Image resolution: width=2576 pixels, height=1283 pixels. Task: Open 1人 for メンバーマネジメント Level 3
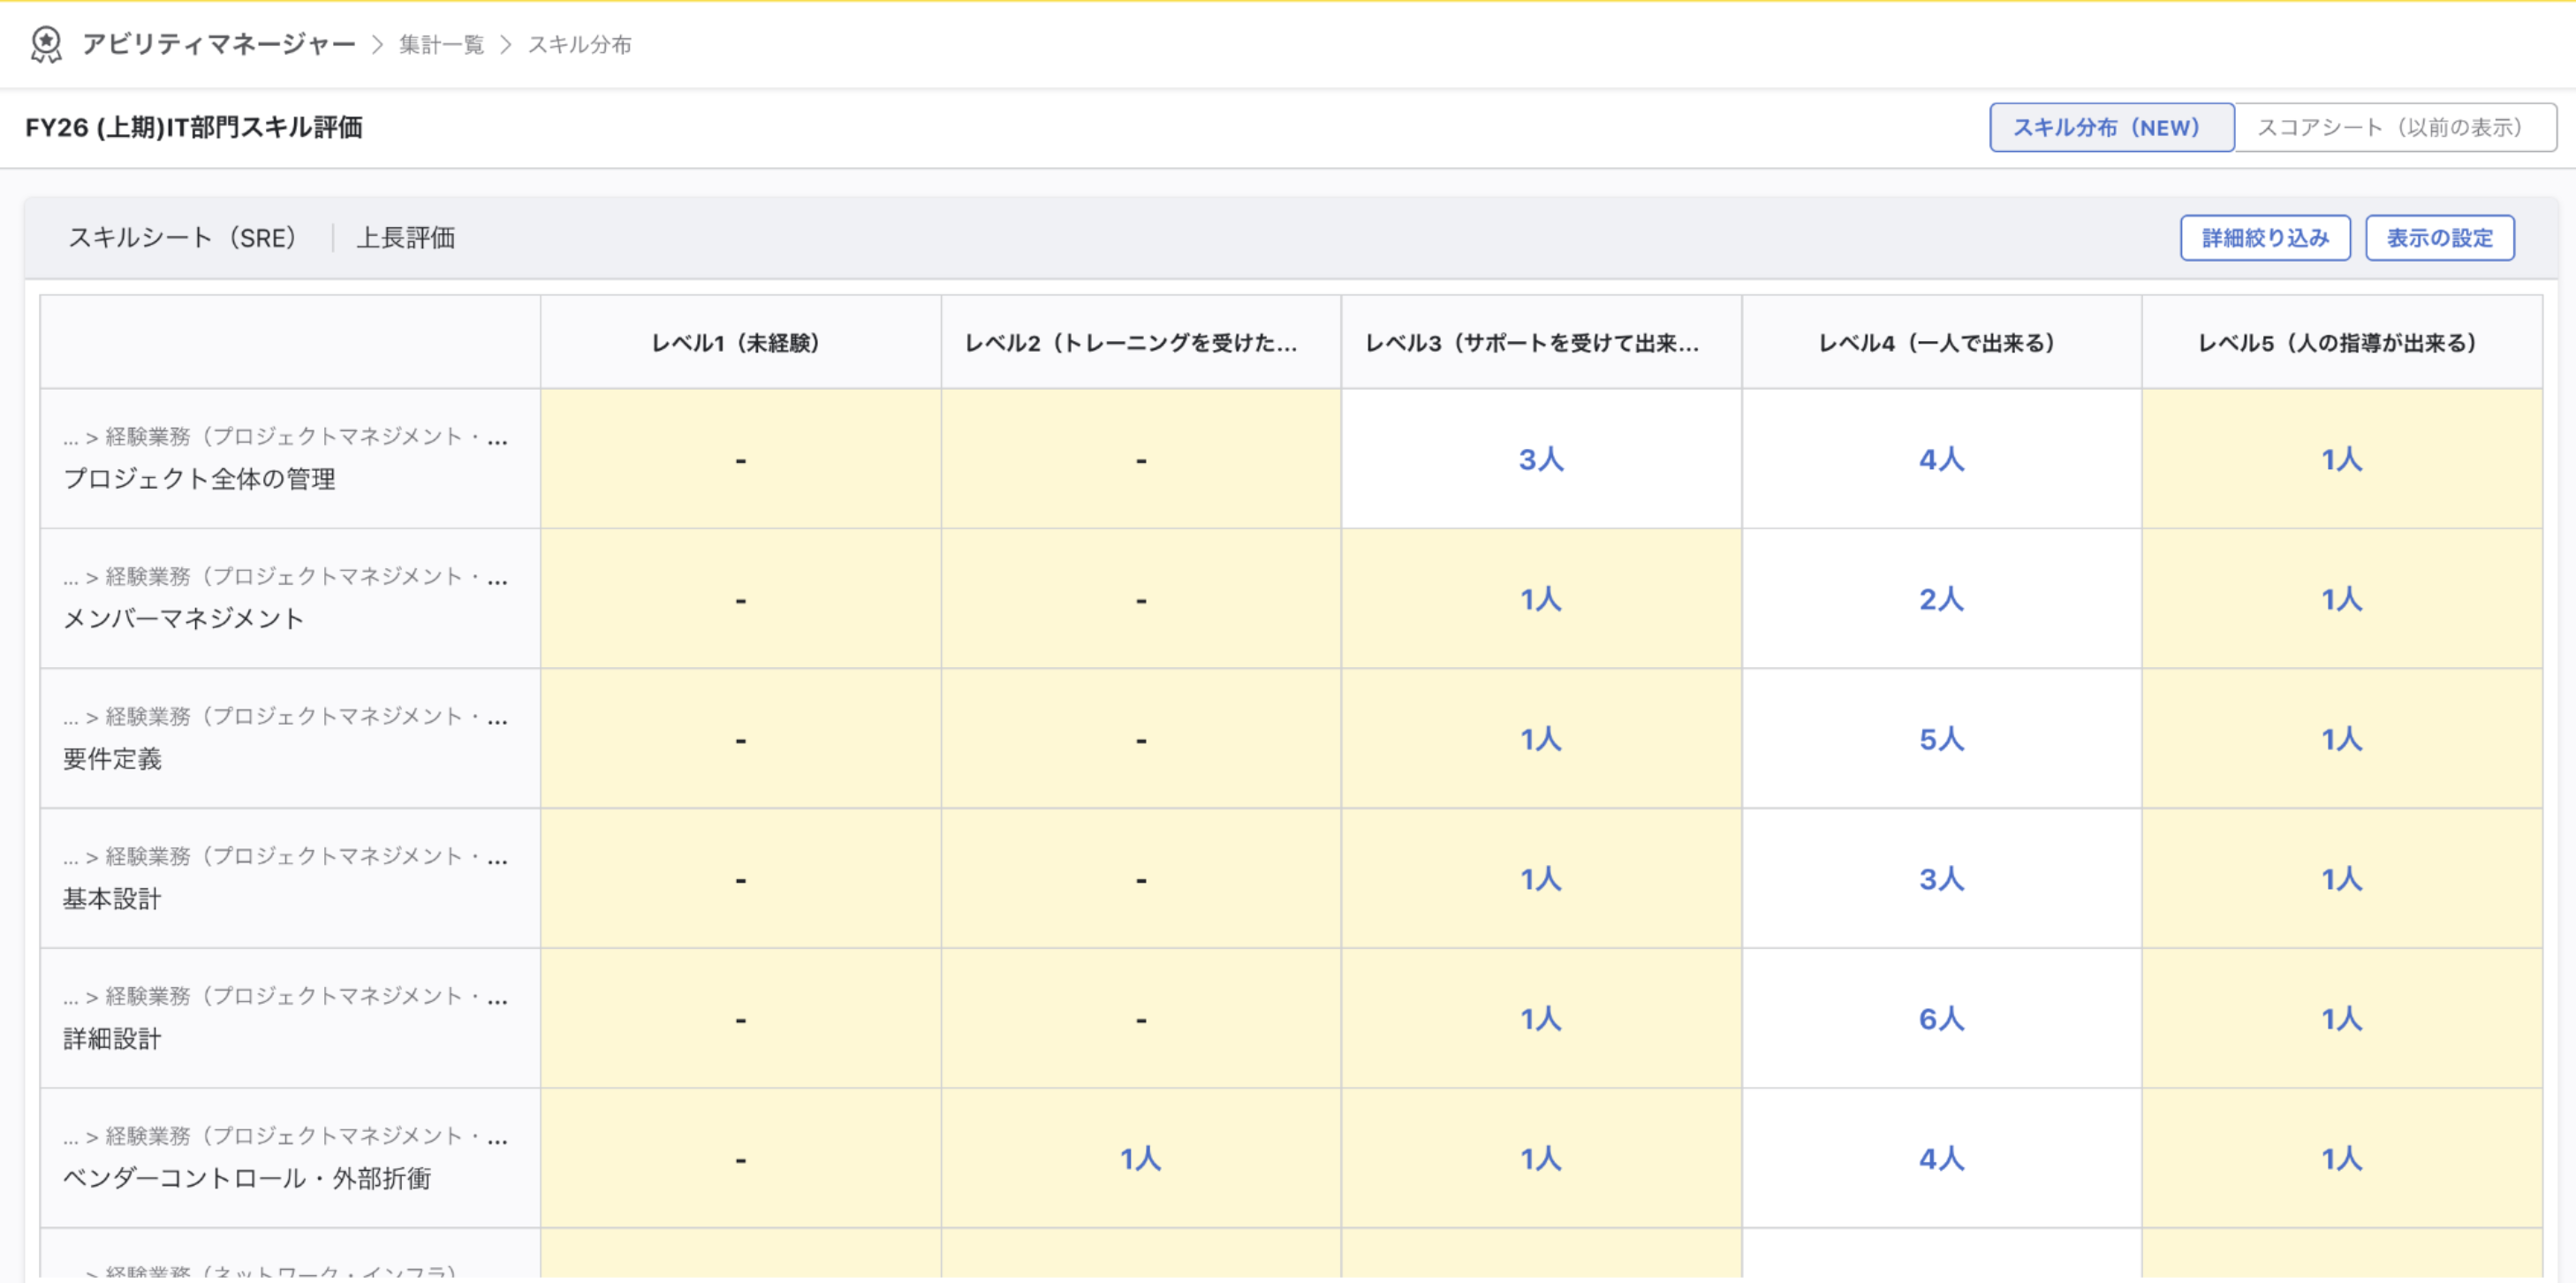pos(1541,599)
